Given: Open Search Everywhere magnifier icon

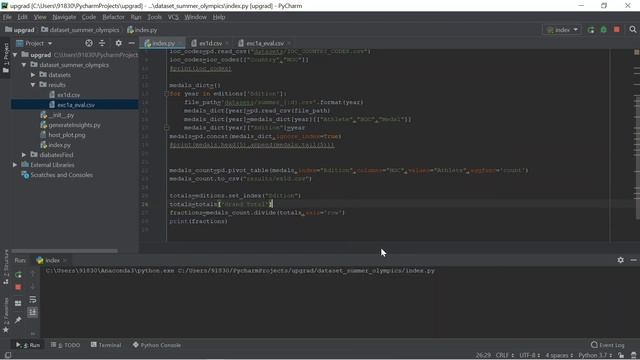Looking at the screenshot, I should (x=633, y=30).
